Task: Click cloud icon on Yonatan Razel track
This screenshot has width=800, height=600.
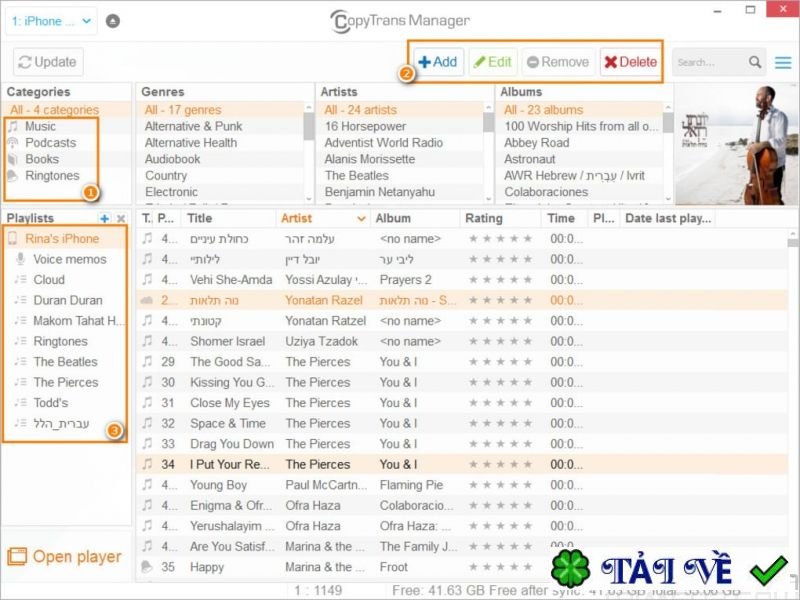Action: pyautogui.click(x=147, y=300)
